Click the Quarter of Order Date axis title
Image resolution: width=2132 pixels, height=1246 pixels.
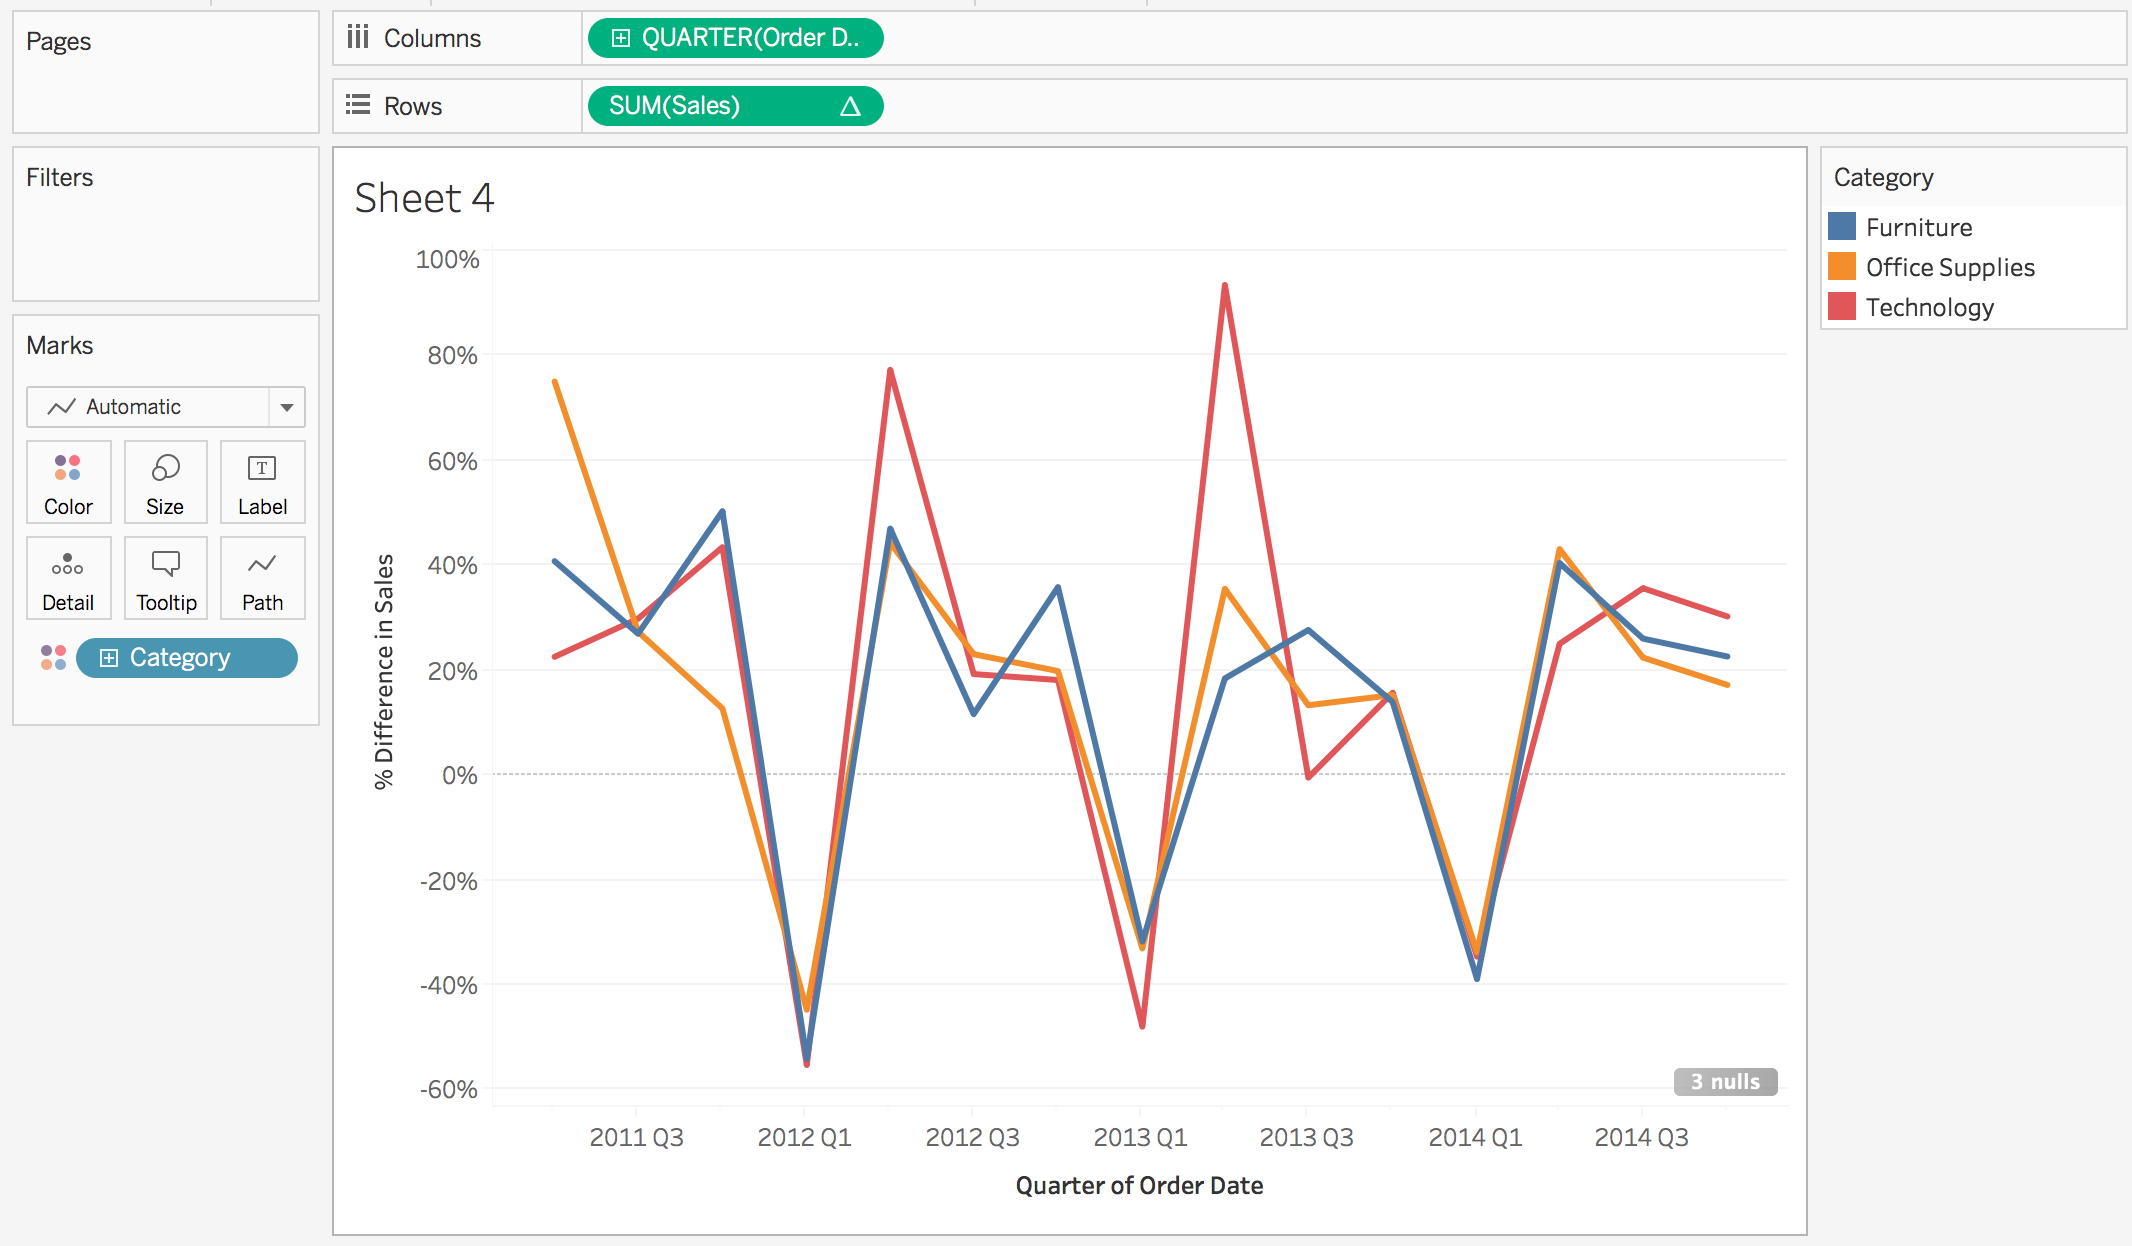click(1139, 1185)
